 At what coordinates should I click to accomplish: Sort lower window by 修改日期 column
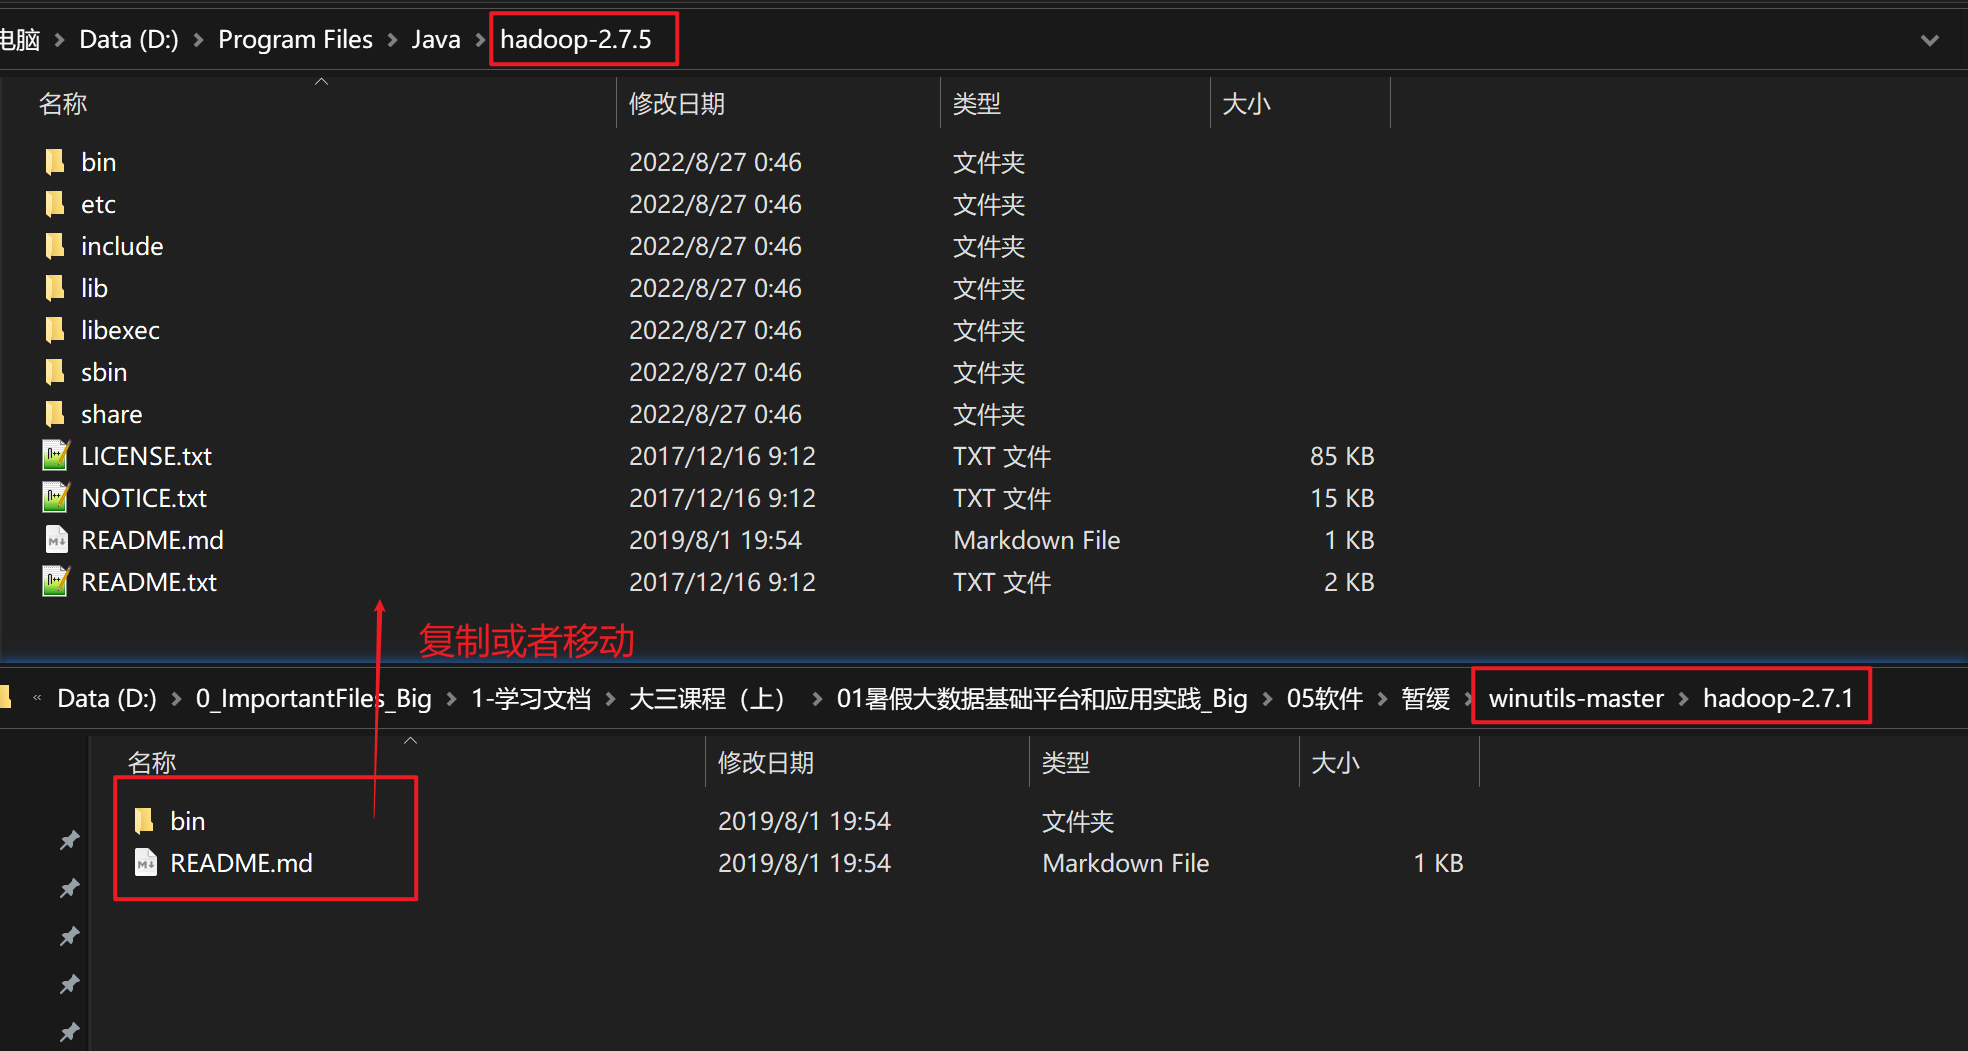[x=766, y=763]
